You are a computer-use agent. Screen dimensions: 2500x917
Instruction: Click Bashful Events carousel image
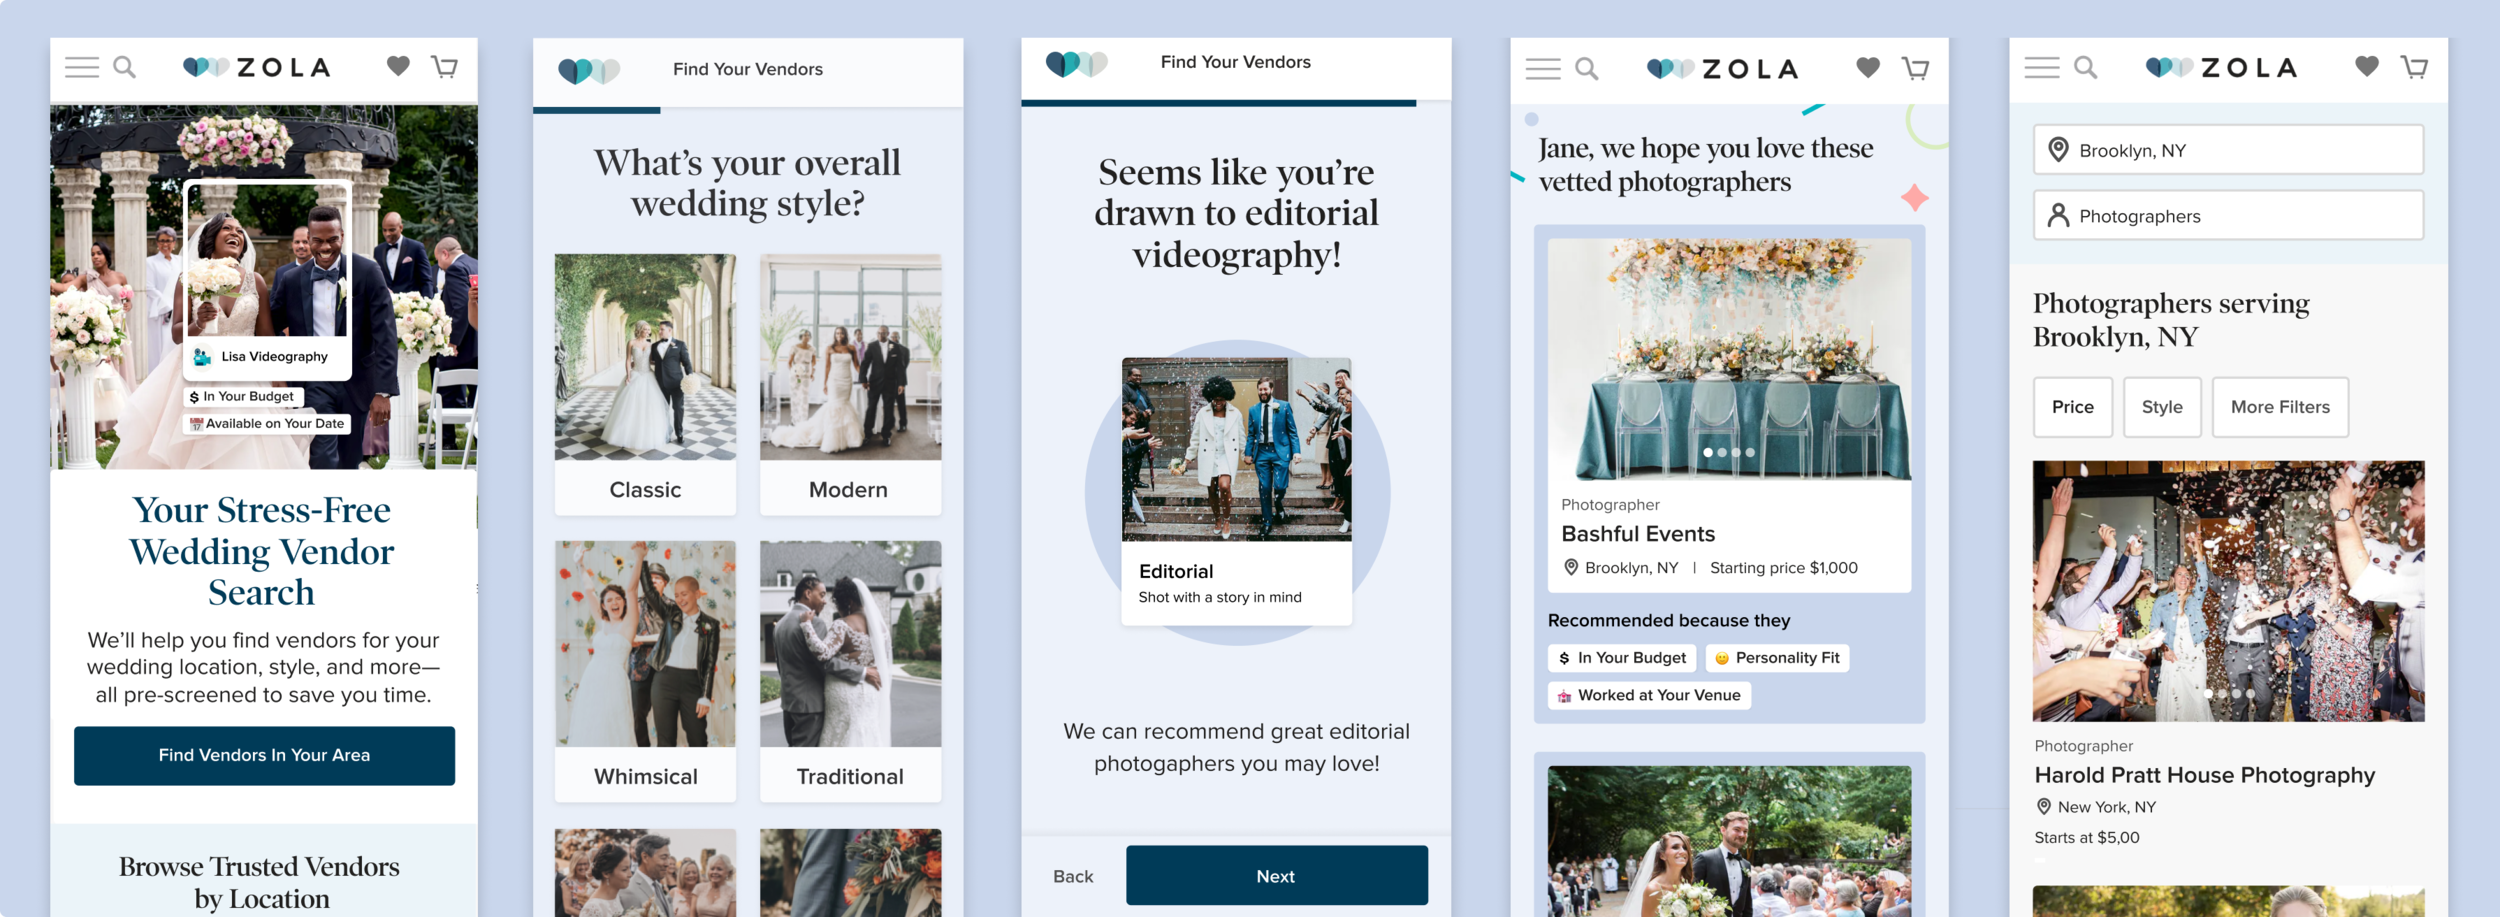pos(1729,359)
